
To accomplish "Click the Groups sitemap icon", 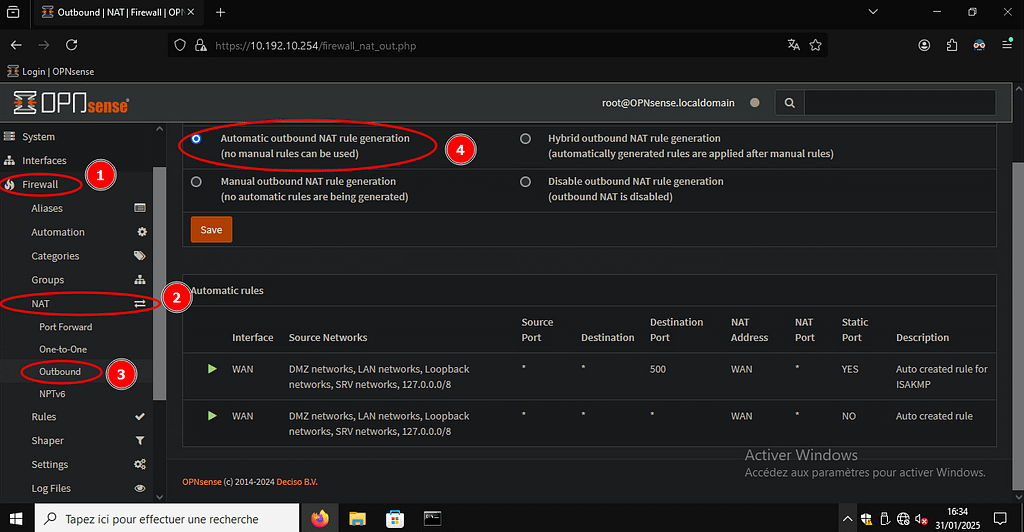I will point(140,280).
